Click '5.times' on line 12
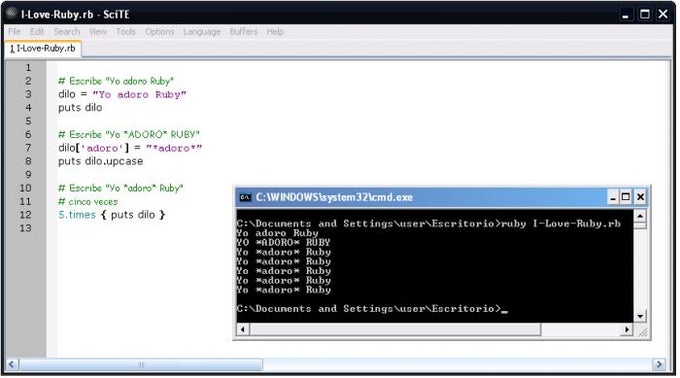Screen dimensions: 680x378 click(x=77, y=215)
